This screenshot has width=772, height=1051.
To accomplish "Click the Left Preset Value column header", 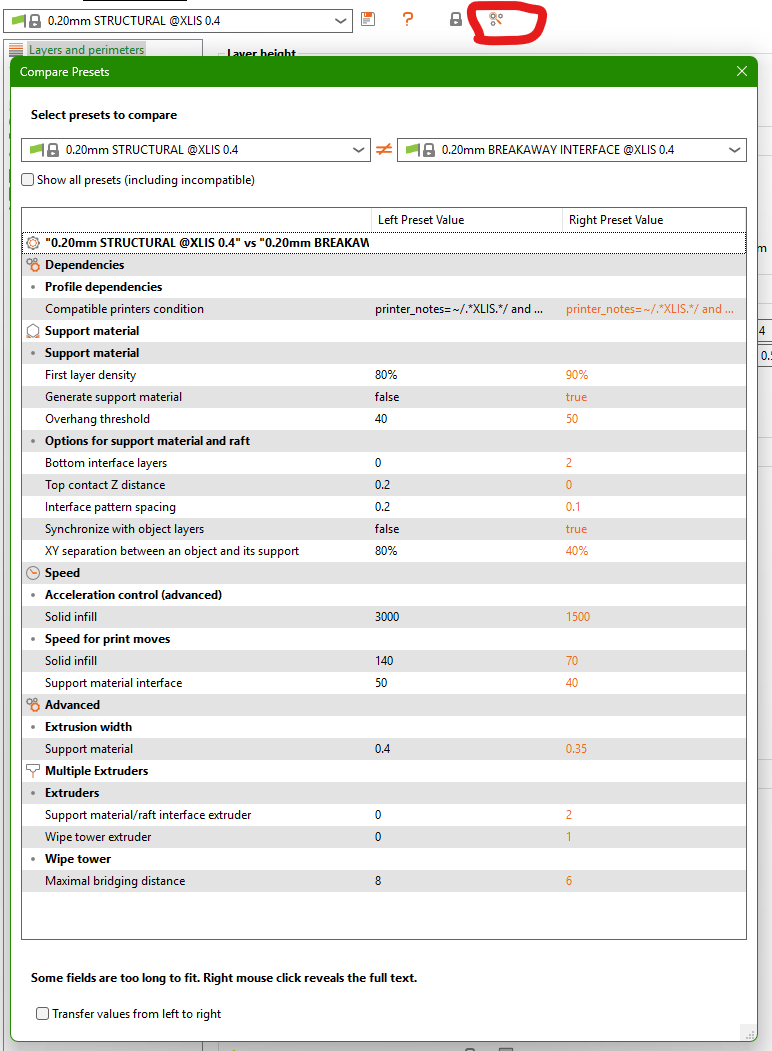I will (466, 220).
